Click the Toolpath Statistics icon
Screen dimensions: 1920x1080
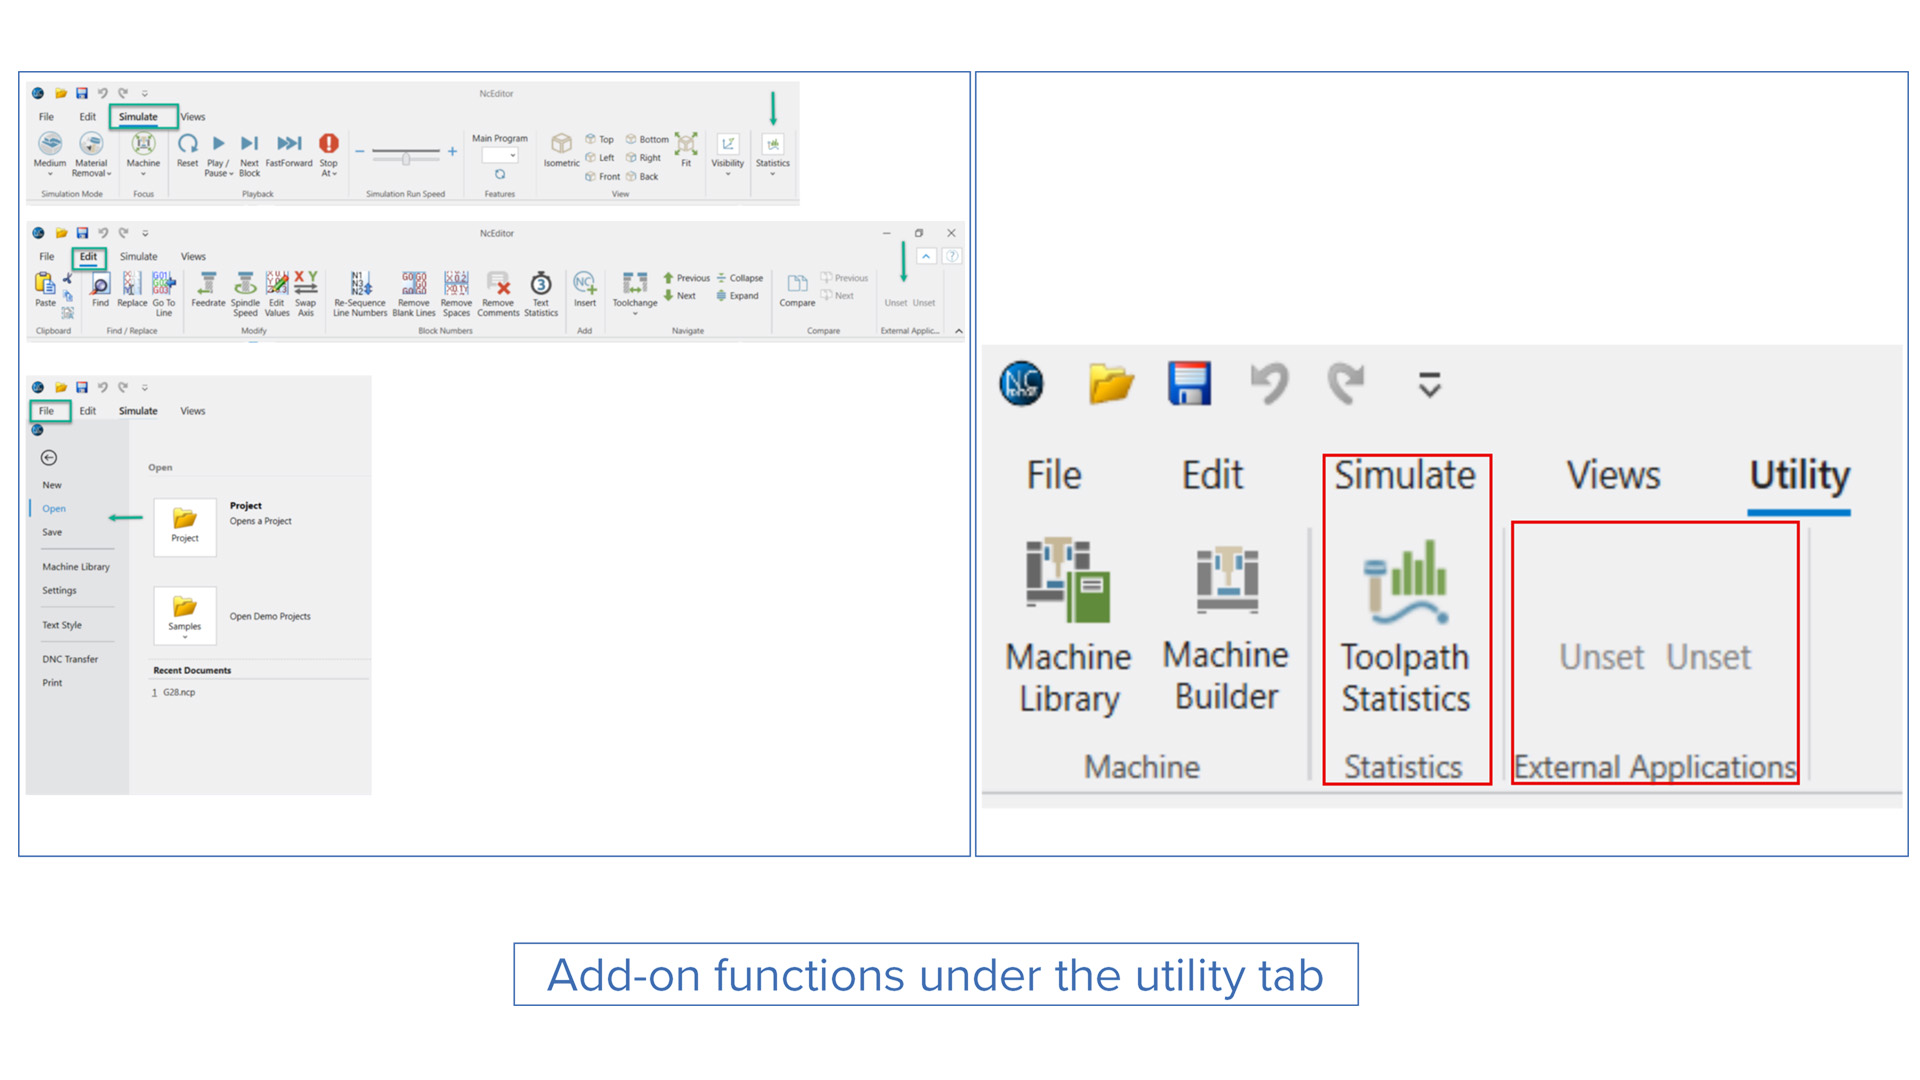pos(1405,580)
